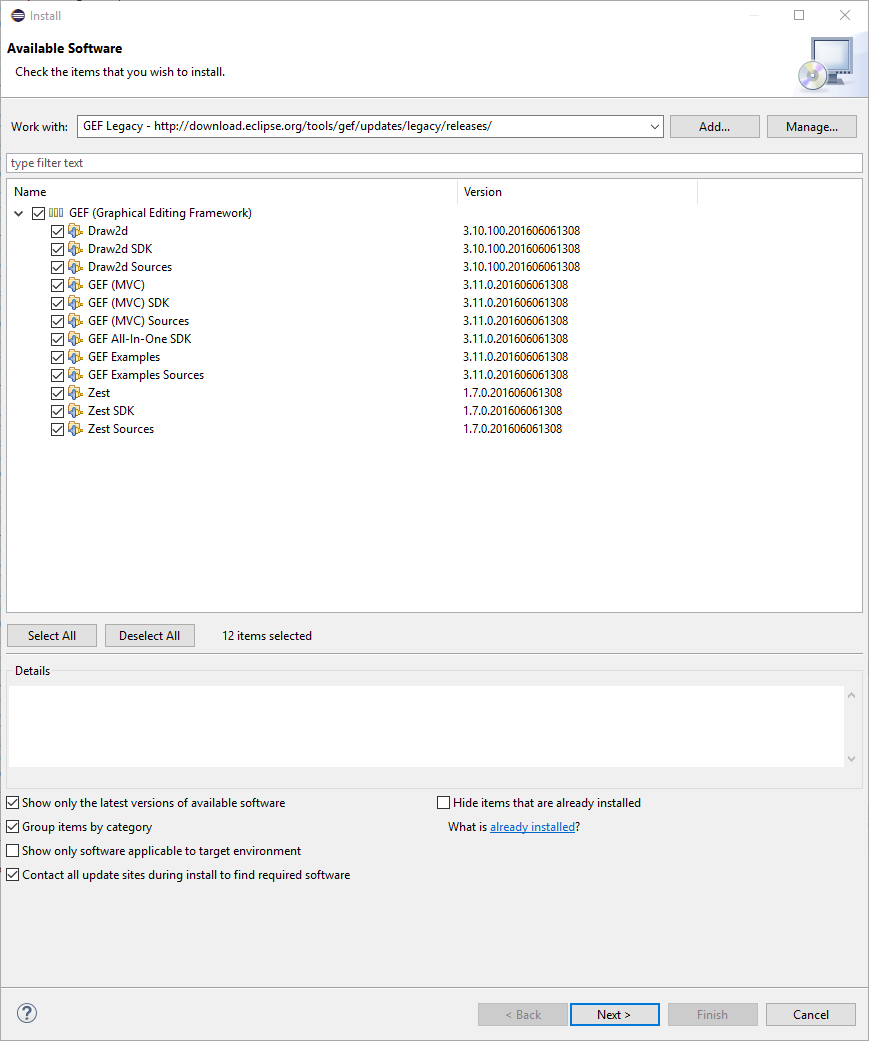Open the Work with site dropdown
The image size is (869, 1041).
point(655,126)
